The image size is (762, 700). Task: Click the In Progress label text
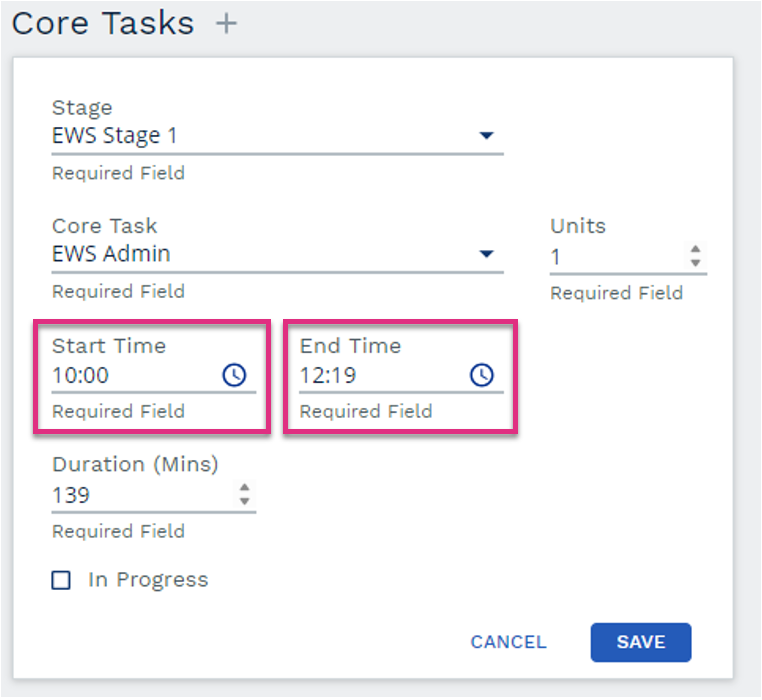point(148,580)
